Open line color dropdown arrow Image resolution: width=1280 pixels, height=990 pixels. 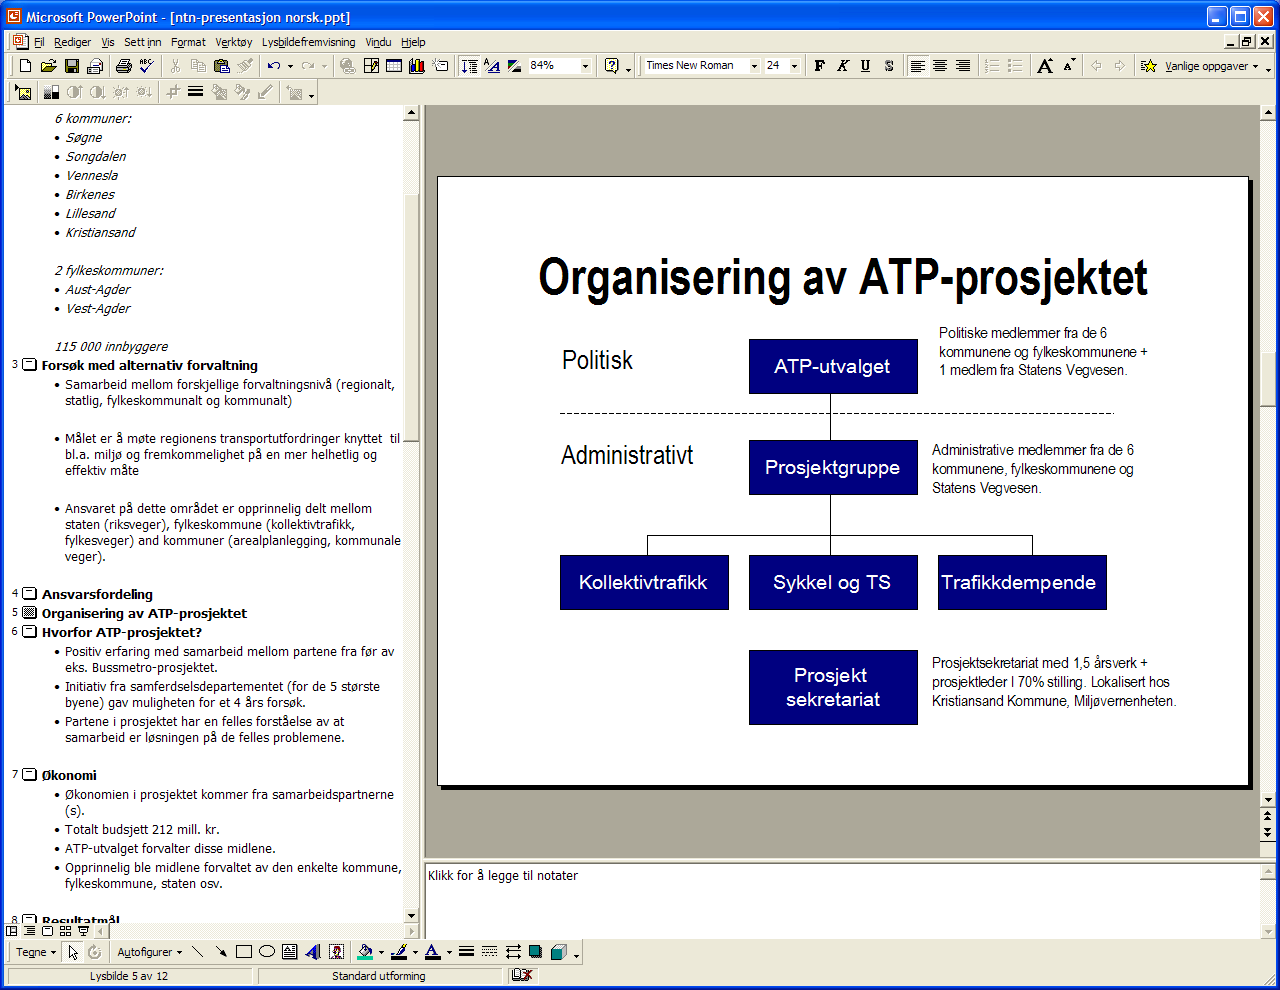pos(415,952)
